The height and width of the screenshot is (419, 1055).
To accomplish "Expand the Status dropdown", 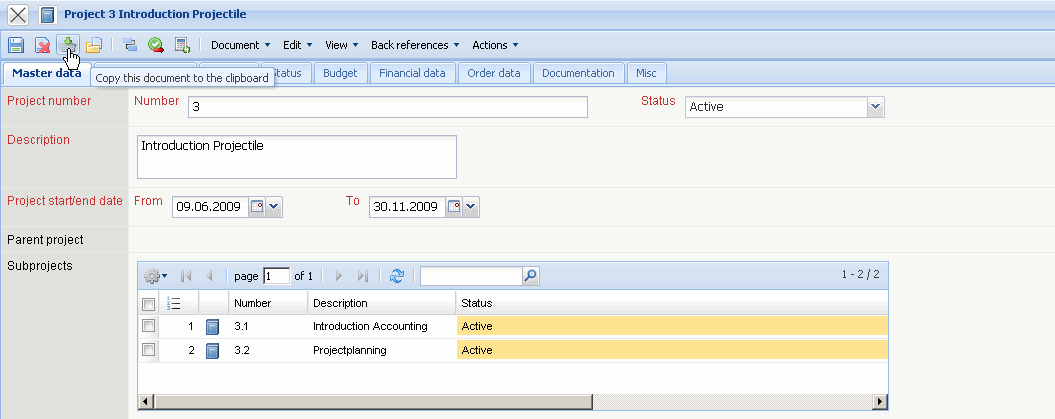I will tap(875, 107).
